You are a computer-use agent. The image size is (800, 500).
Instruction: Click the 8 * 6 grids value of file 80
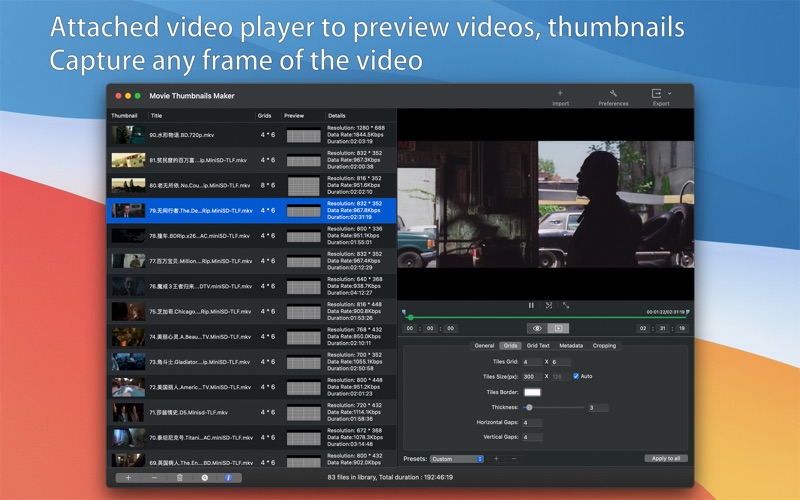[x=268, y=186]
